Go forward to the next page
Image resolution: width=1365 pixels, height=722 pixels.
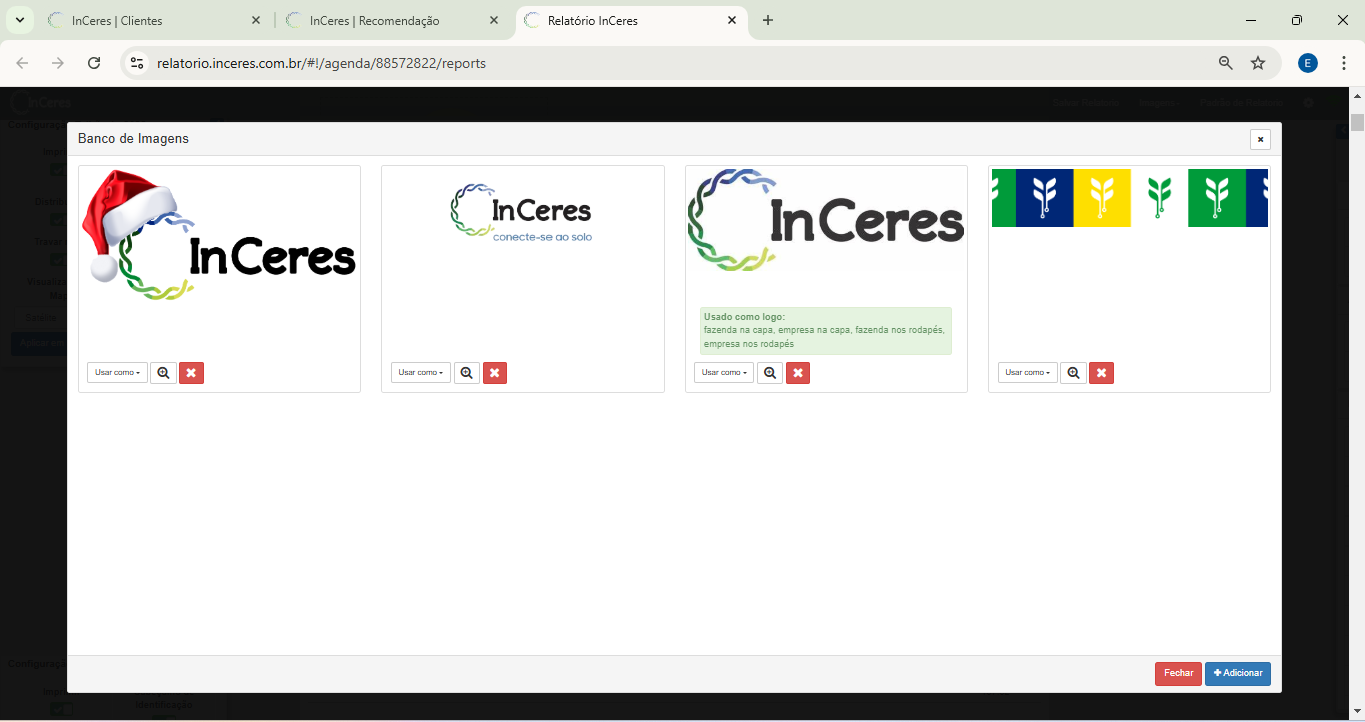click(58, 63)
